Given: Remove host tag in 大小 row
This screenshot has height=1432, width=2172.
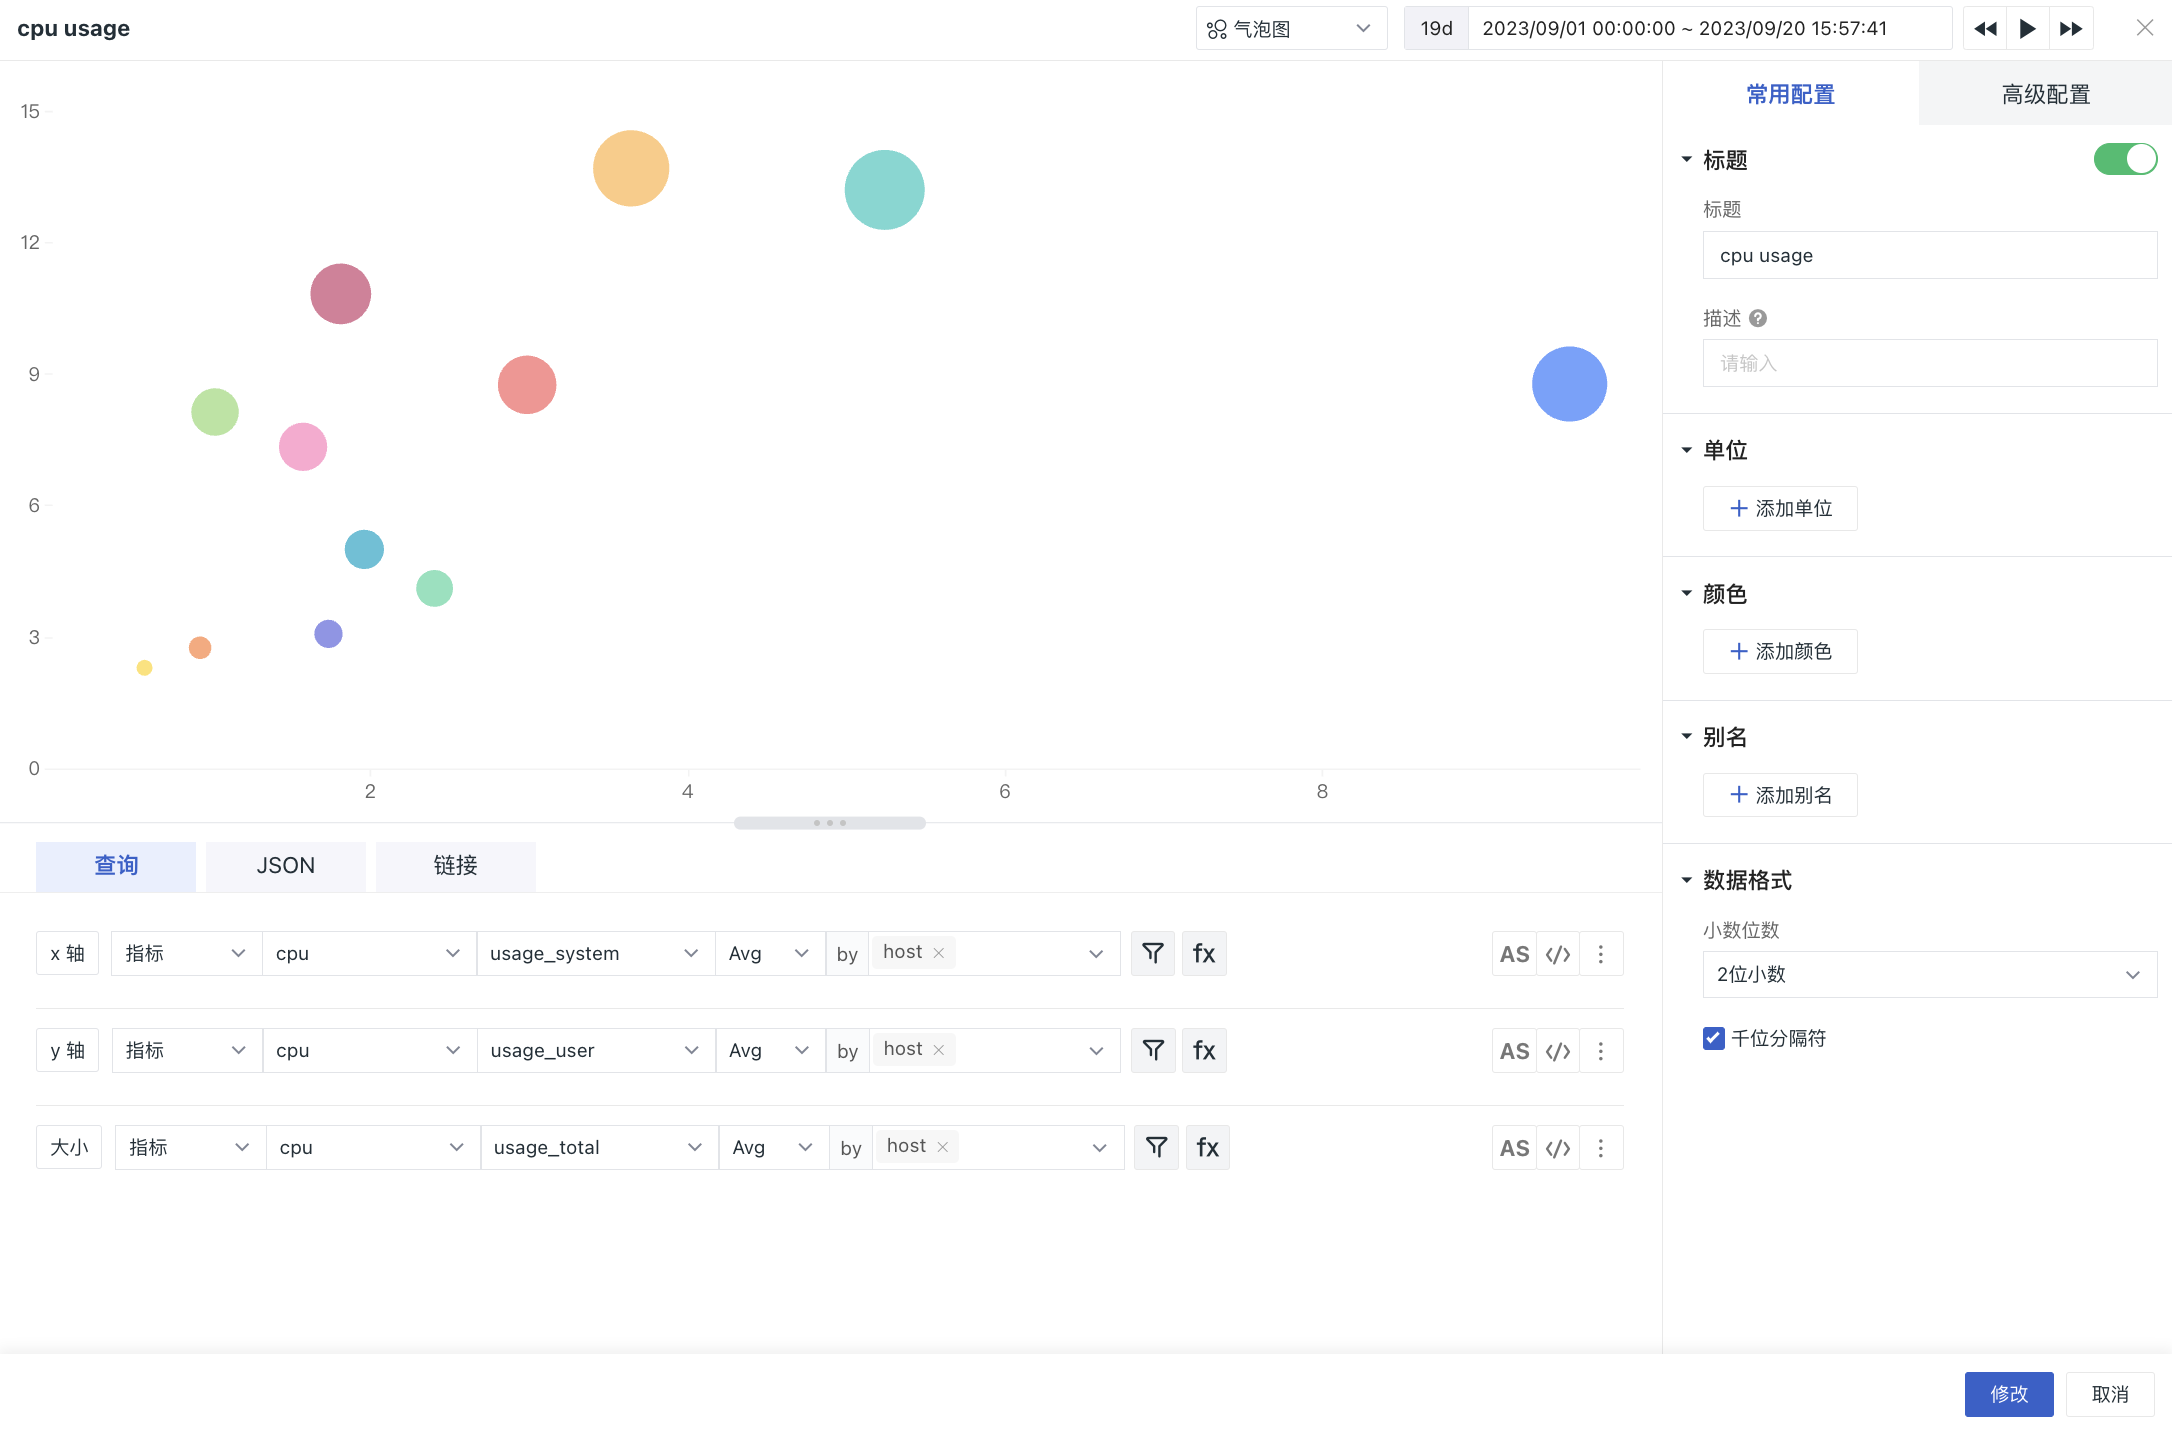Looking at the screenshot, I should point(942,1146).
